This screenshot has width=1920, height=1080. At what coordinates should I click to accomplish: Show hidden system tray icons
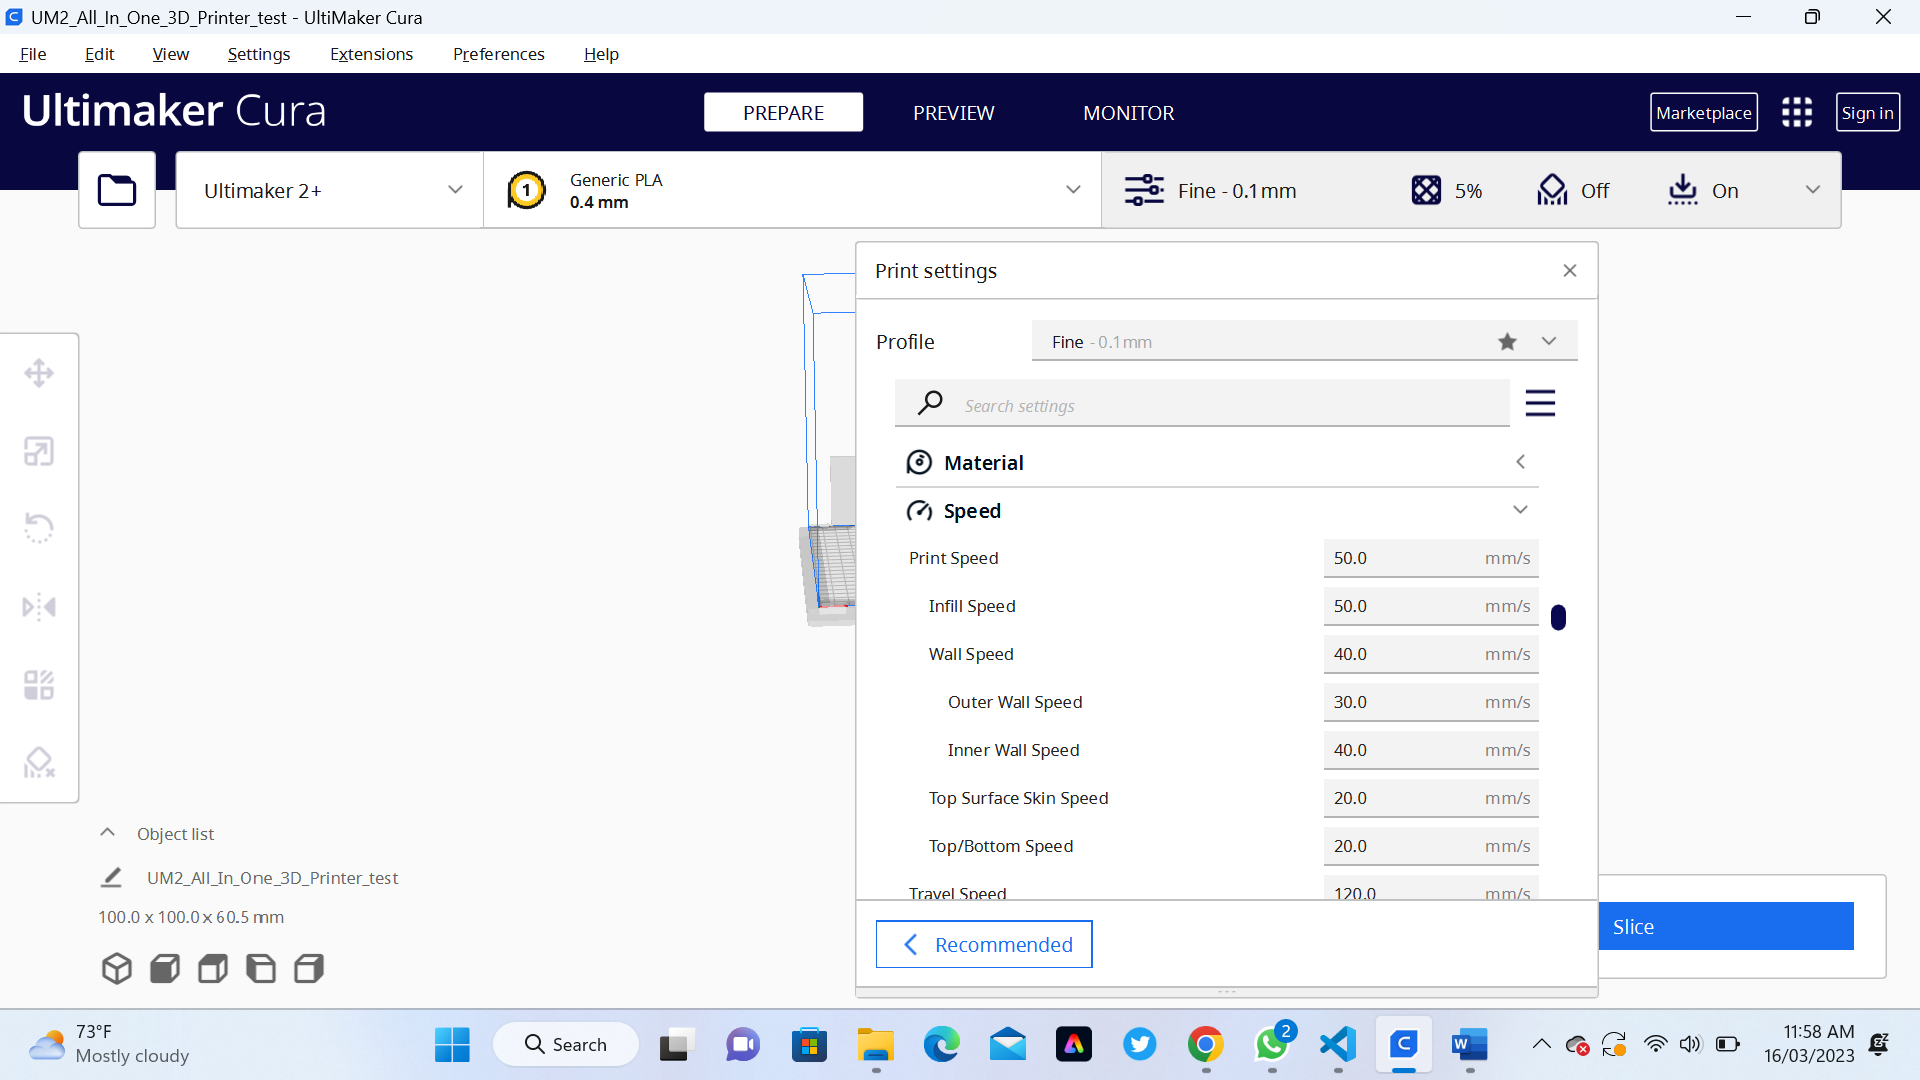coord(1541,1045)
